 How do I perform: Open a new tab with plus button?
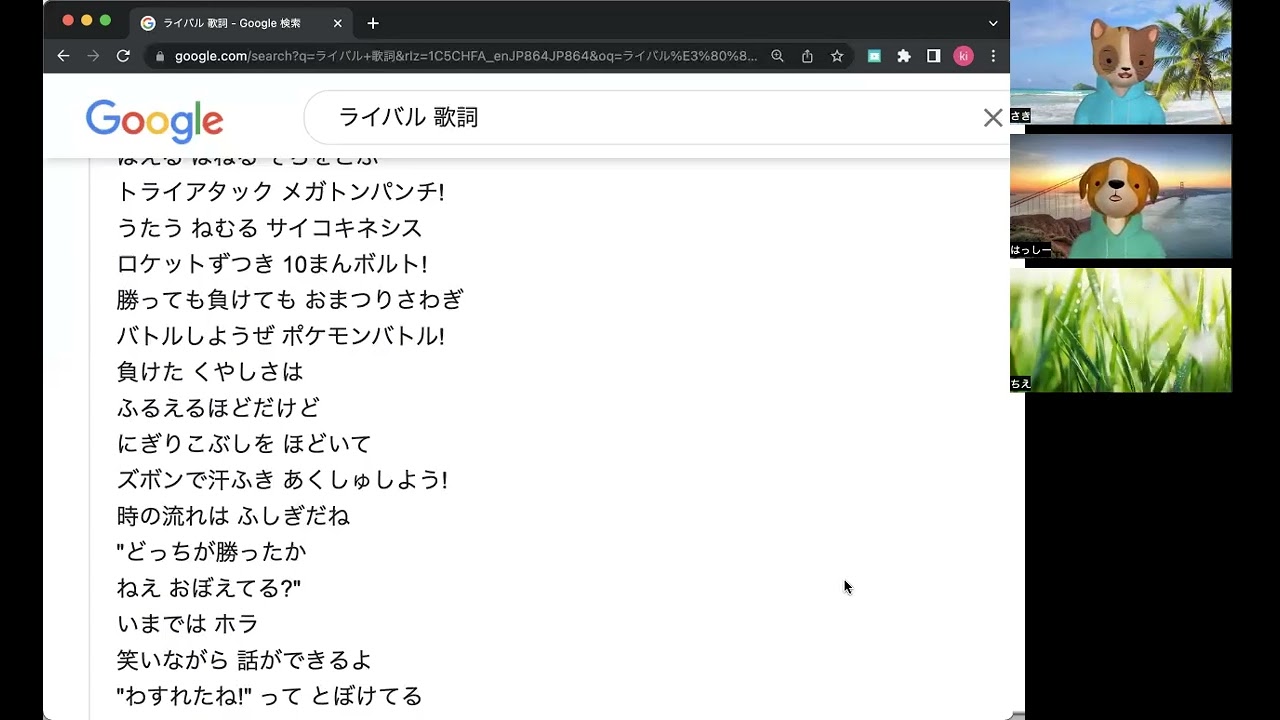click(373, 23)
